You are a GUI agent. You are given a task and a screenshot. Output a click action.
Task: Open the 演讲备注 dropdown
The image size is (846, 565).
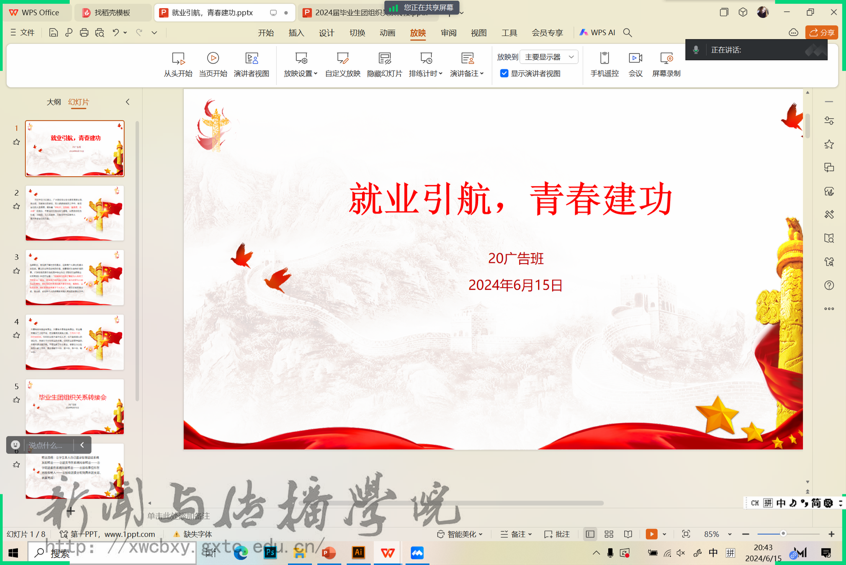tap(466, 73)
